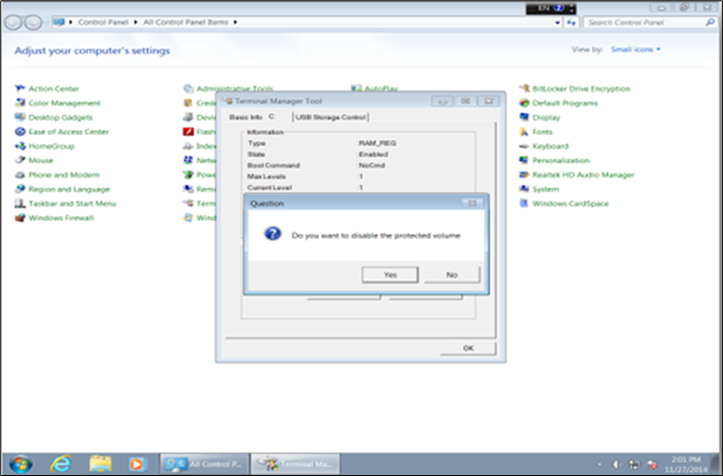
Task: Expand the address bar history dropdown arrow
Action: pyautogui.click(x=559, y=20)
